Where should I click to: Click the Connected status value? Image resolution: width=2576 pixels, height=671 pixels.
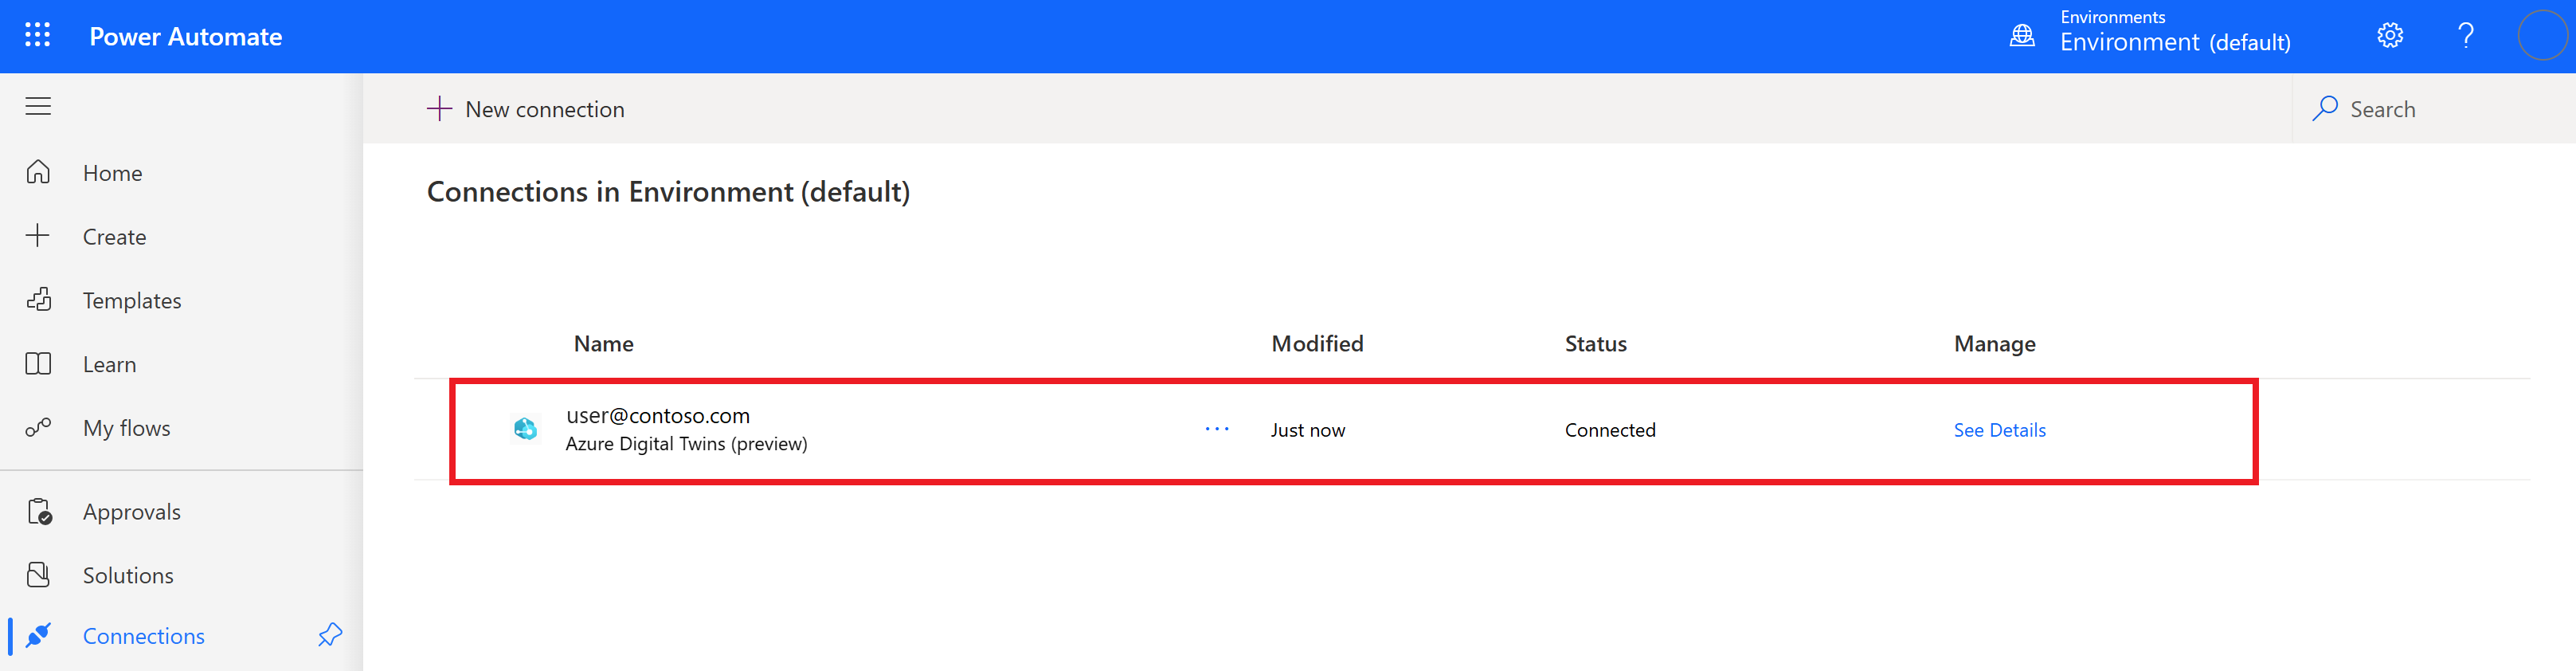[x=1610, y=430]
